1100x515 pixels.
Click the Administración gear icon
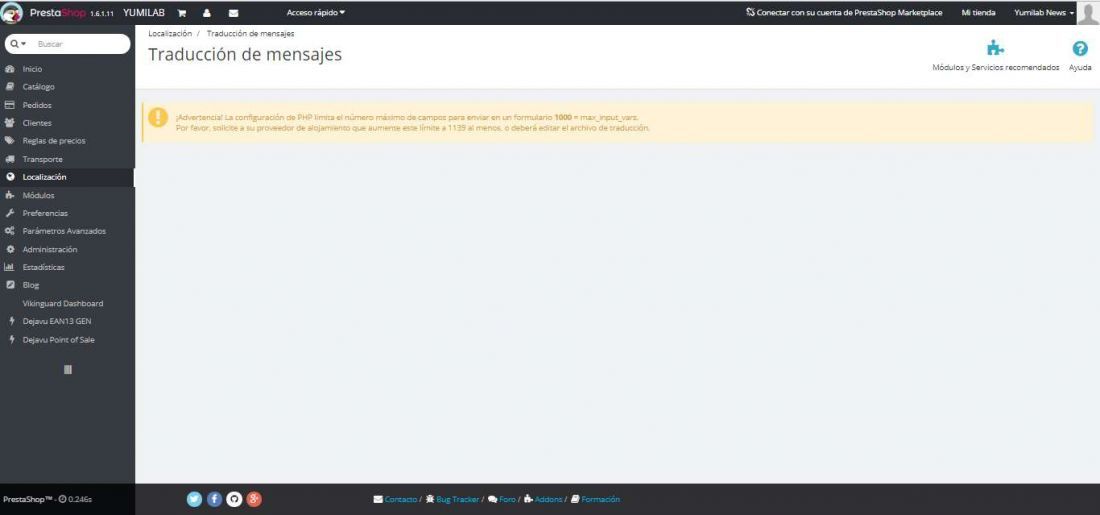(10, 249)
